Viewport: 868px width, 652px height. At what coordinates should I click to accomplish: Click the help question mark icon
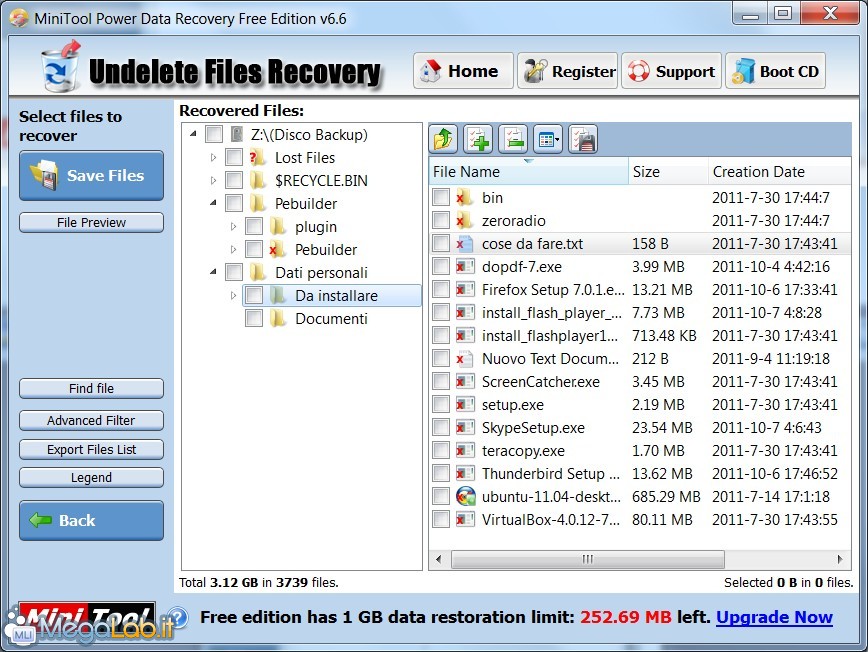(178, 617)
